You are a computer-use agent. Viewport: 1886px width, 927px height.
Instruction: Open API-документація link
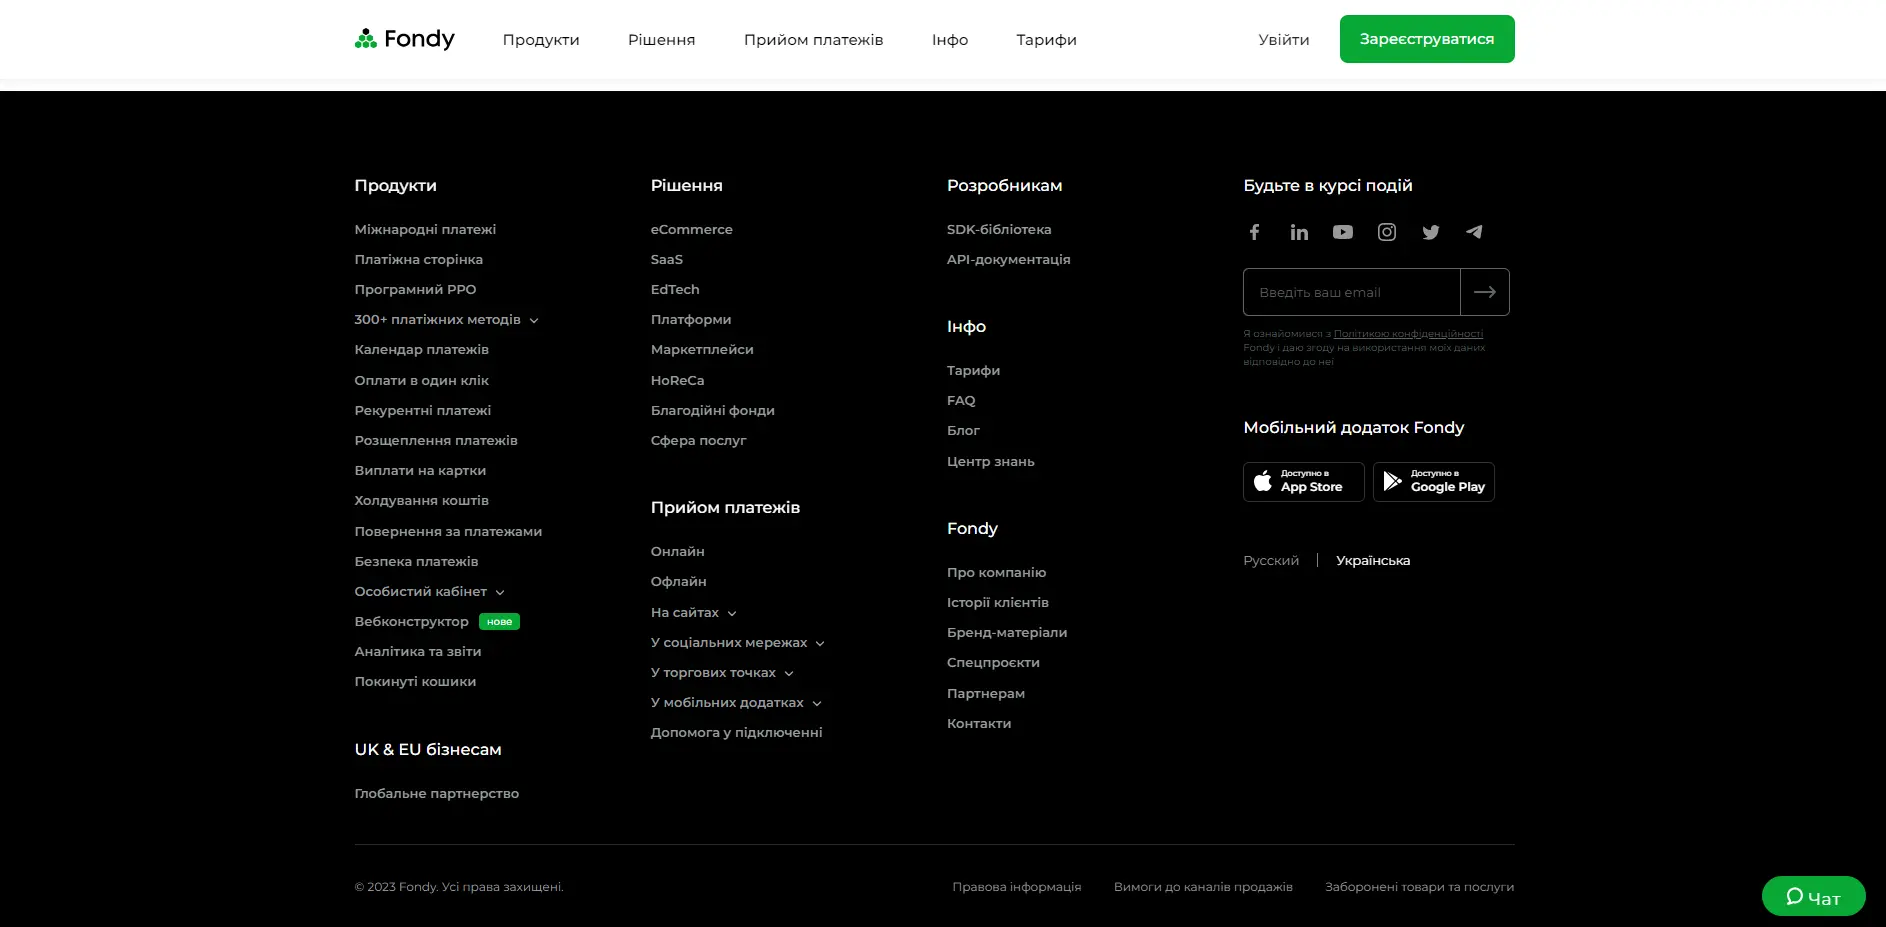(x=1009, y=260)
